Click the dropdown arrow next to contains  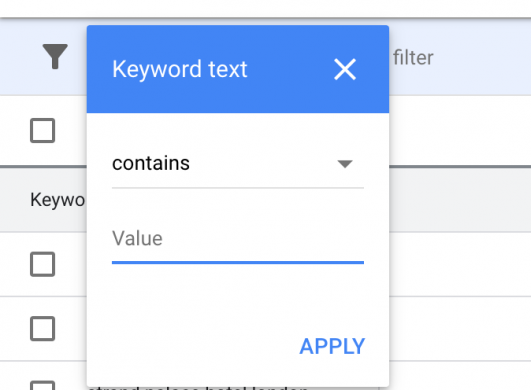345,164
